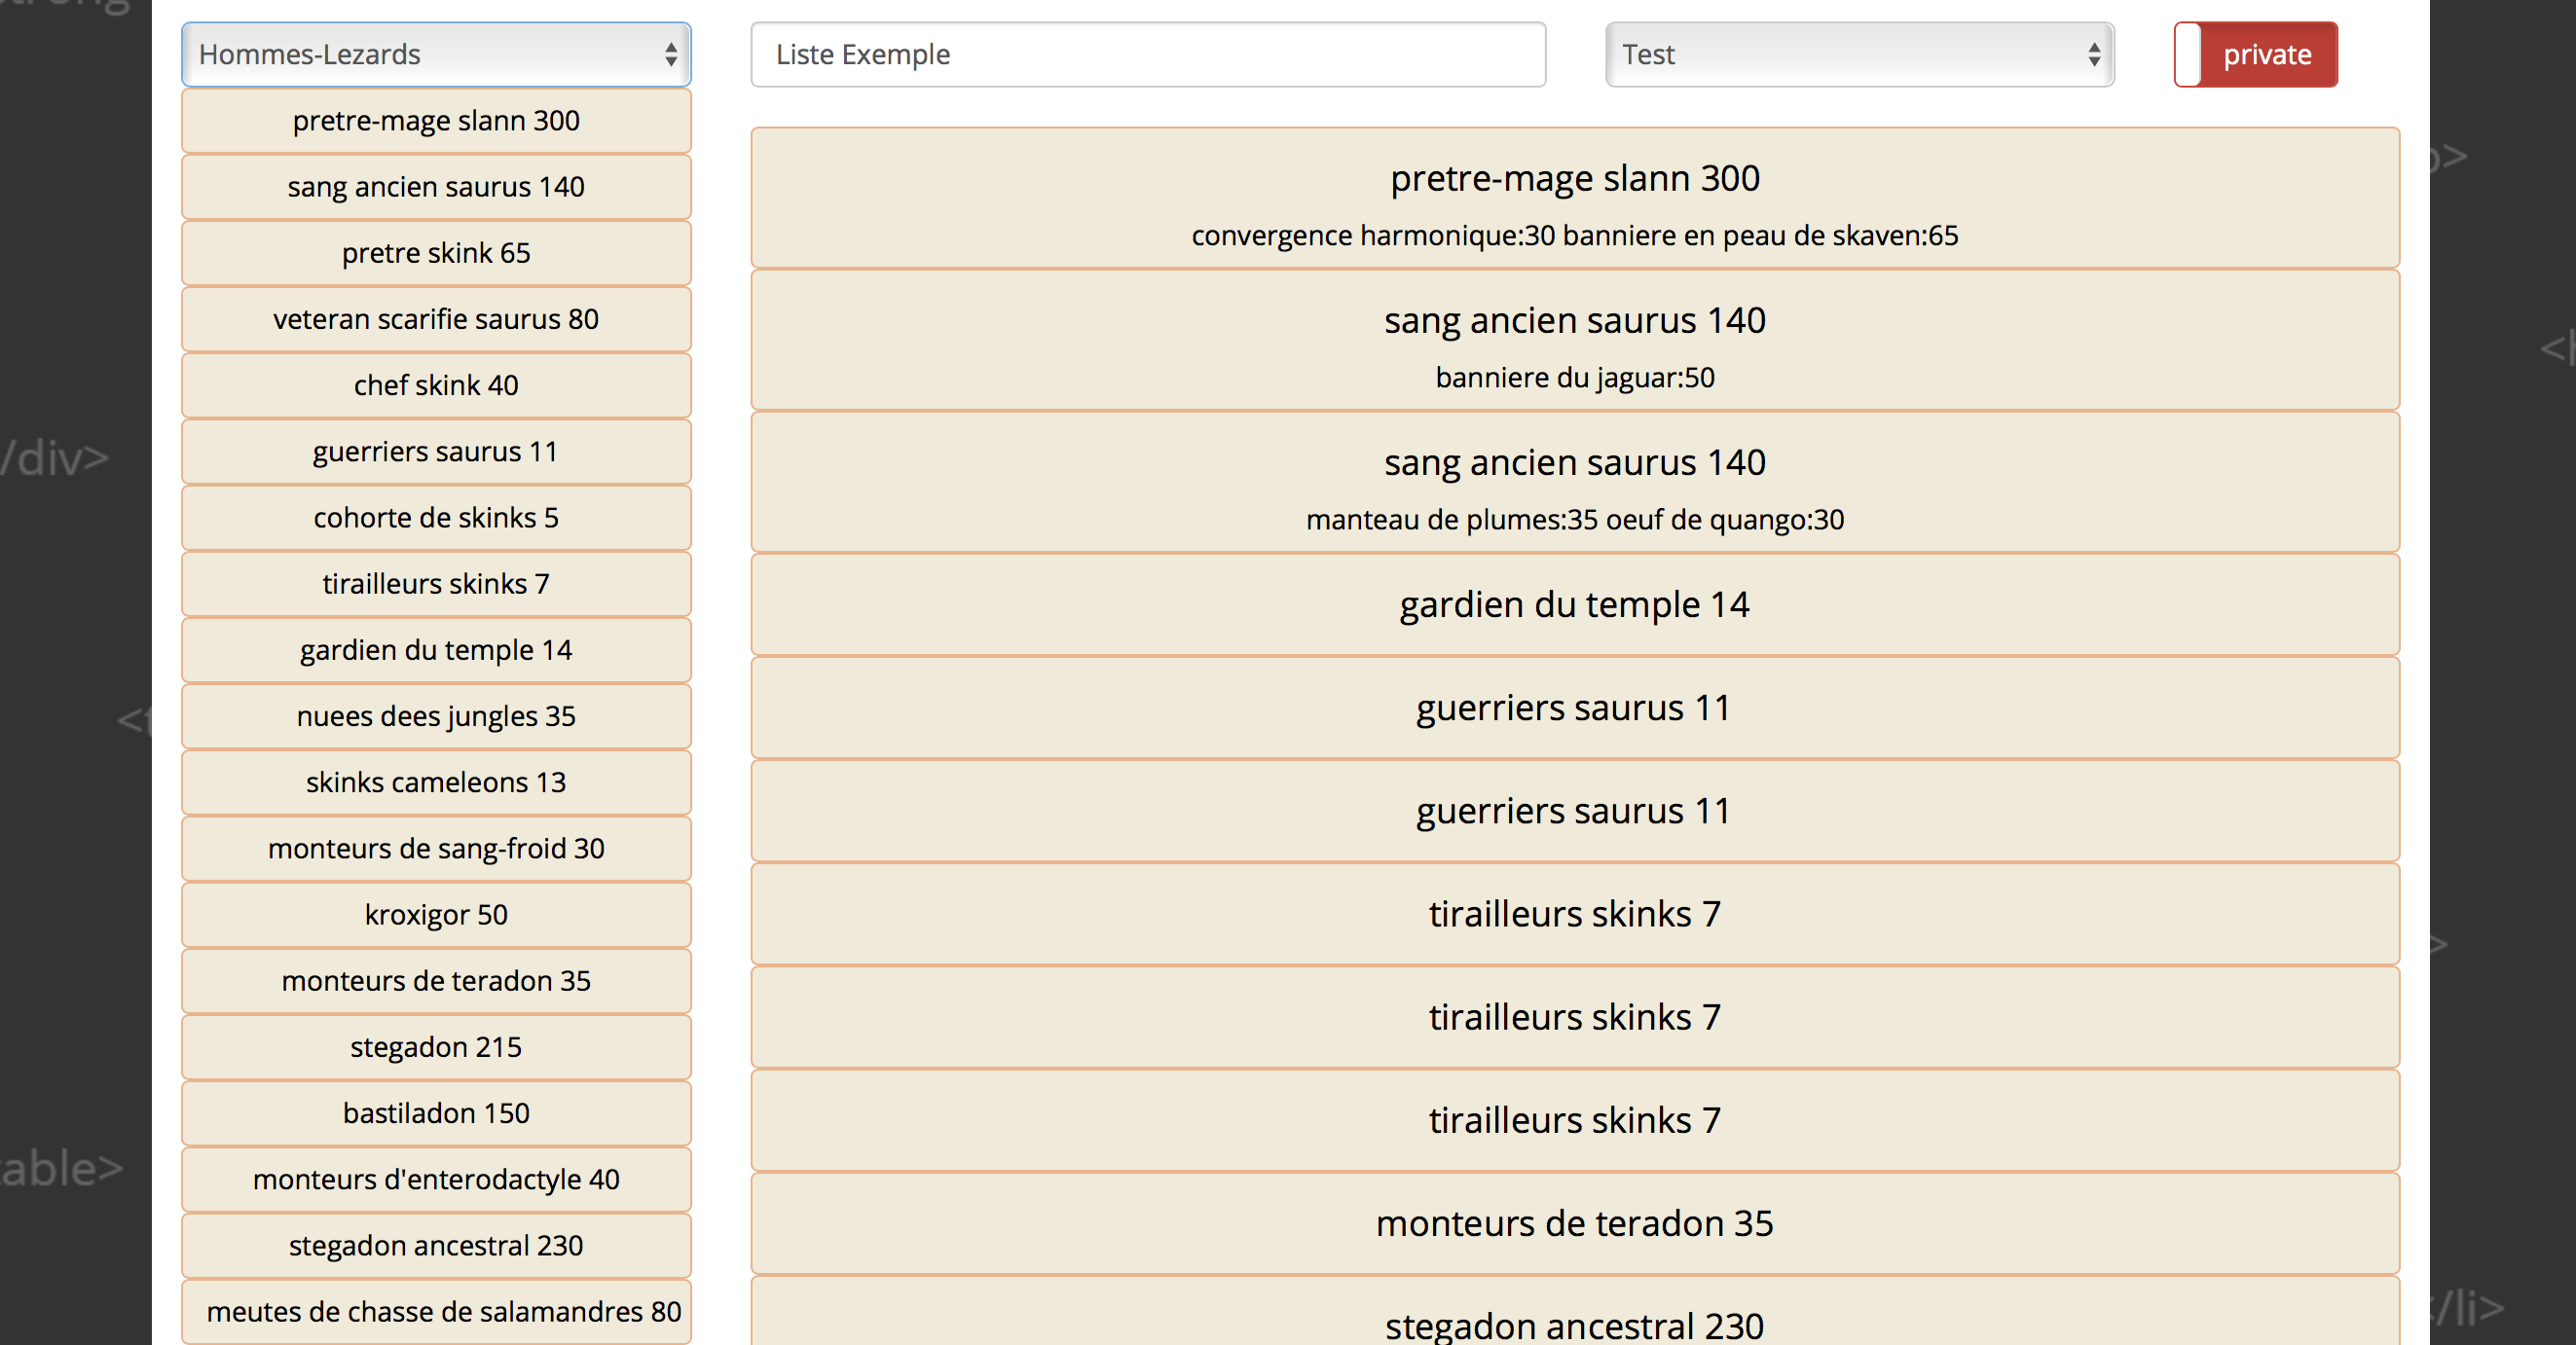This screenshot has height=1345, width=2576.
Task: Toggle the private visibility switch
Action: [x=2255, y=54]
